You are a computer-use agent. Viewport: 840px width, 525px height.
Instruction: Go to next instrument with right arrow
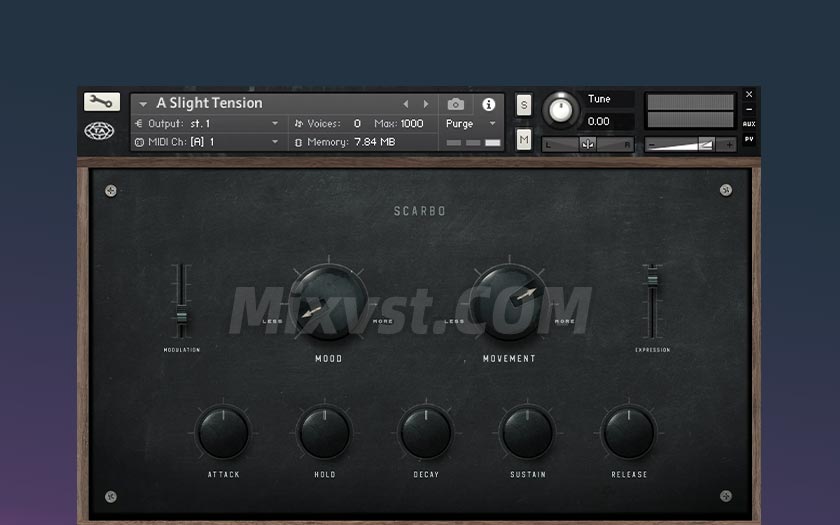click(x=426, y=104)
